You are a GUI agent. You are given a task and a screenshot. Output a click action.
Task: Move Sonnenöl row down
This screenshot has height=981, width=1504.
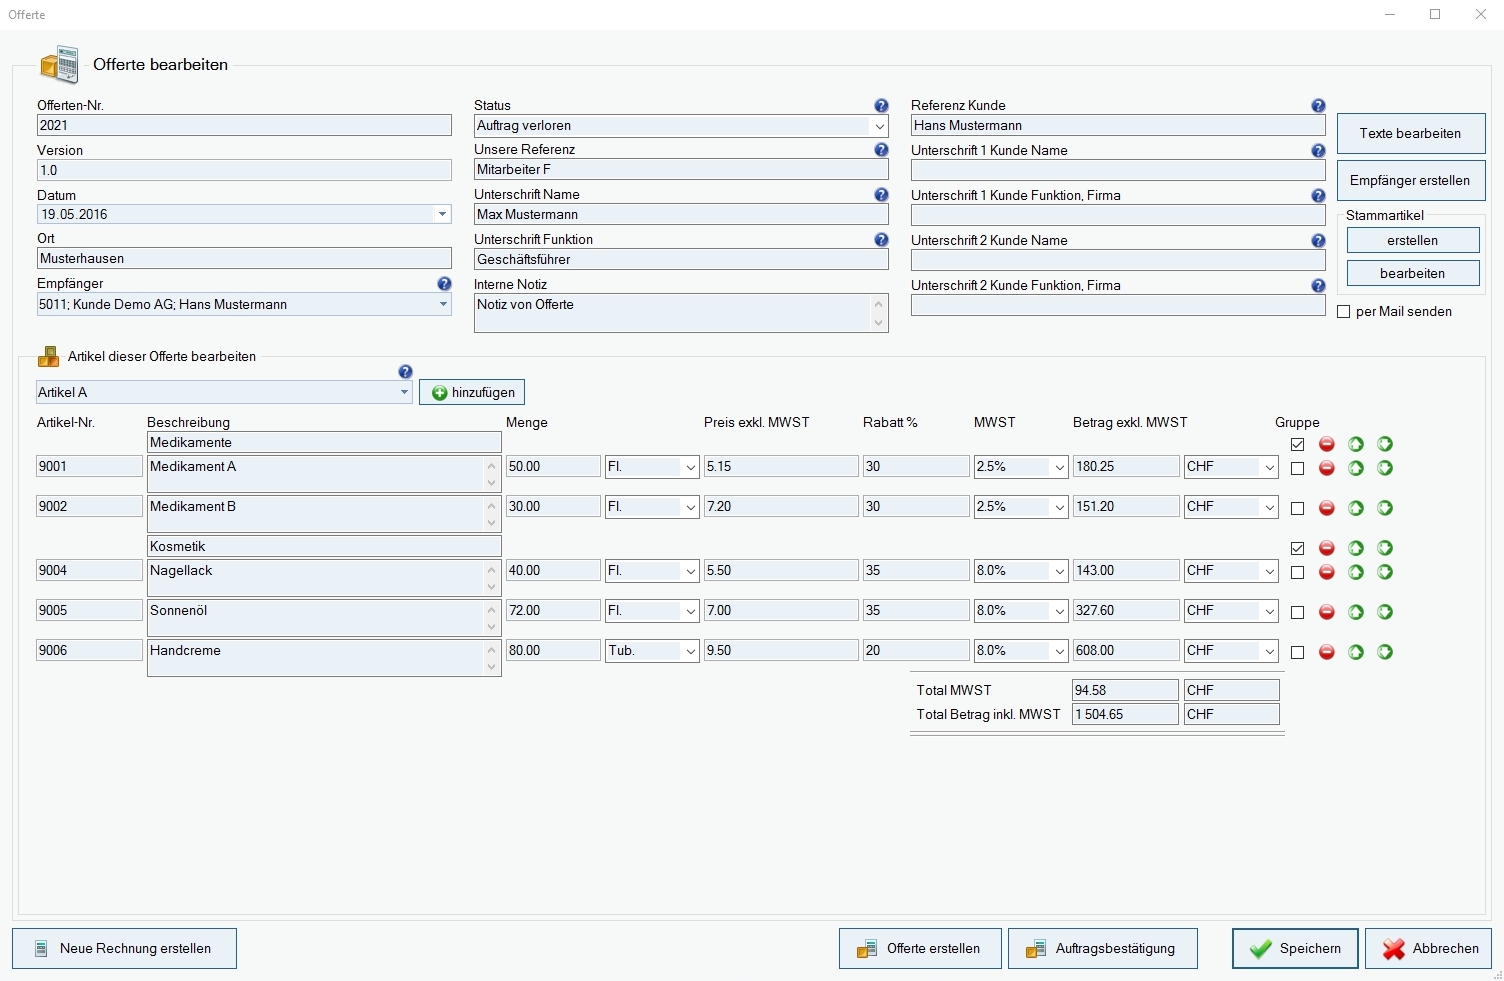(1385, 612)
